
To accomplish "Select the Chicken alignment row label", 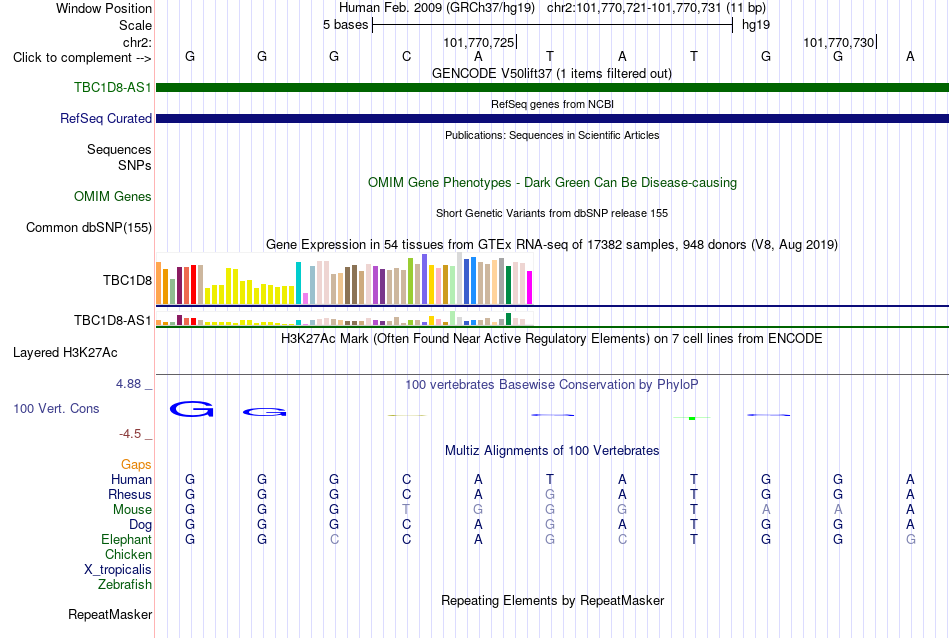I will tap(128, 554).
